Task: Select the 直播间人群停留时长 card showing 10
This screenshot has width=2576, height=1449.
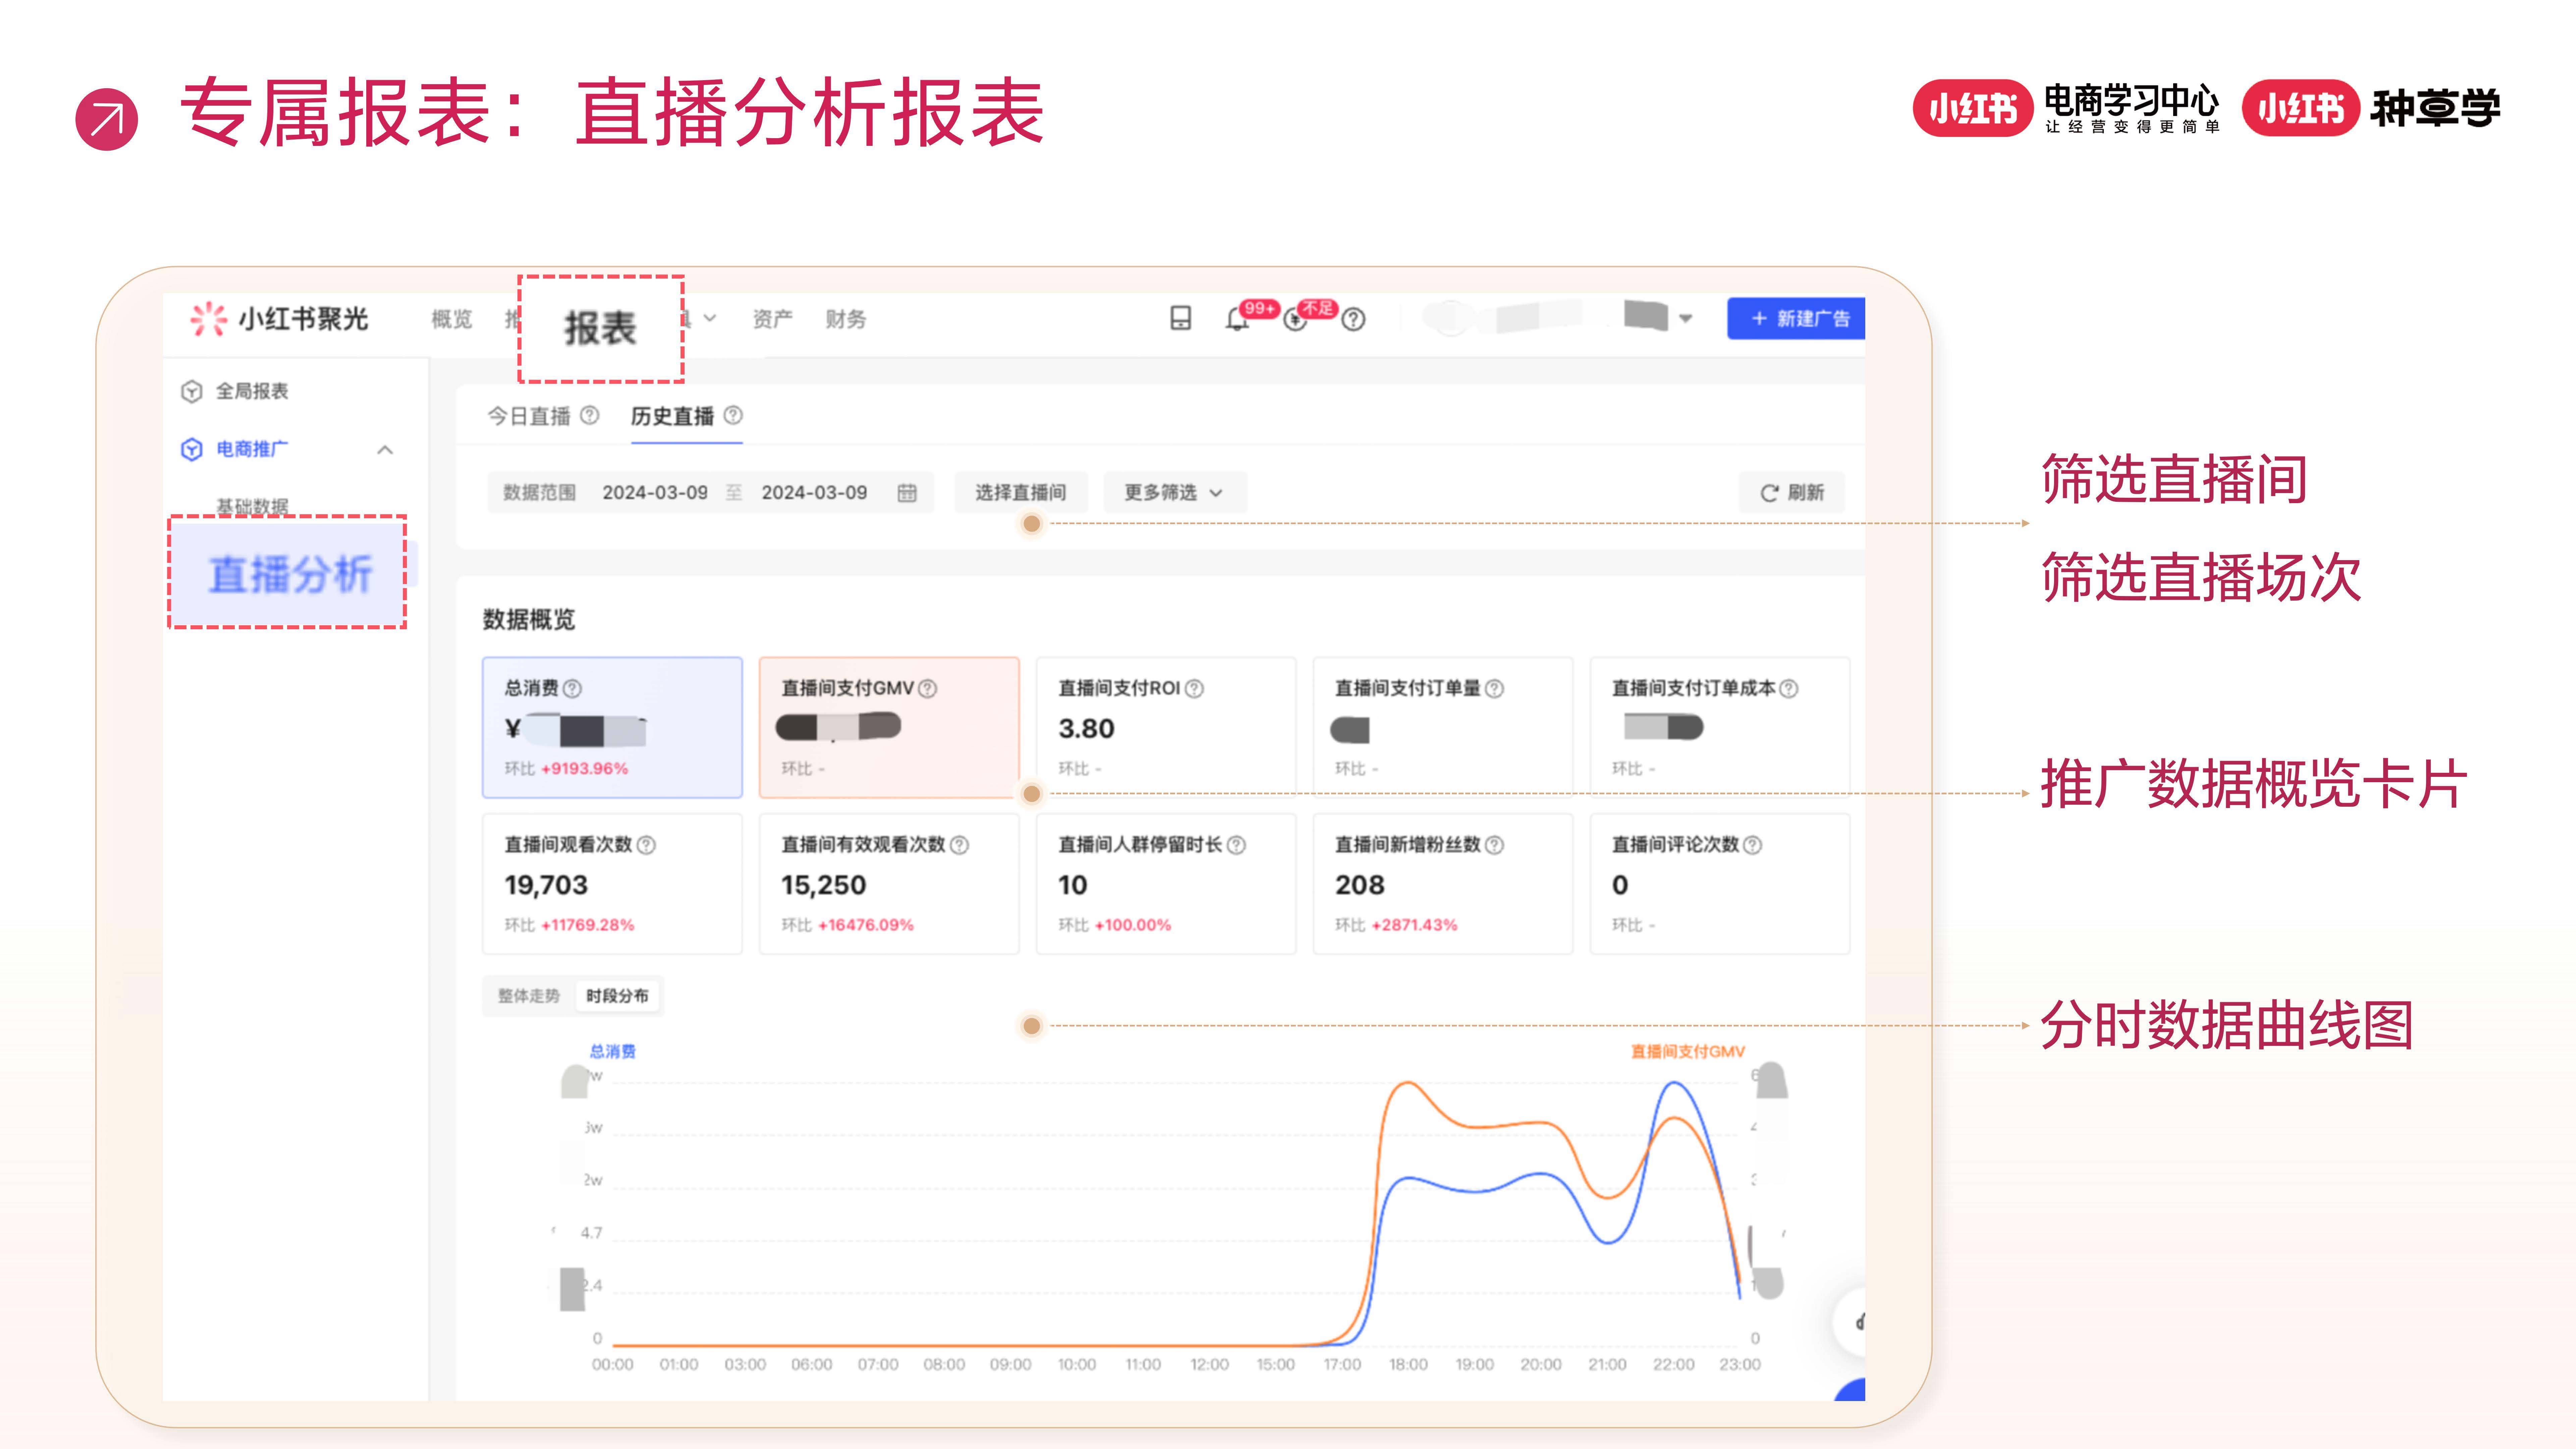Action: point(1166,884)
